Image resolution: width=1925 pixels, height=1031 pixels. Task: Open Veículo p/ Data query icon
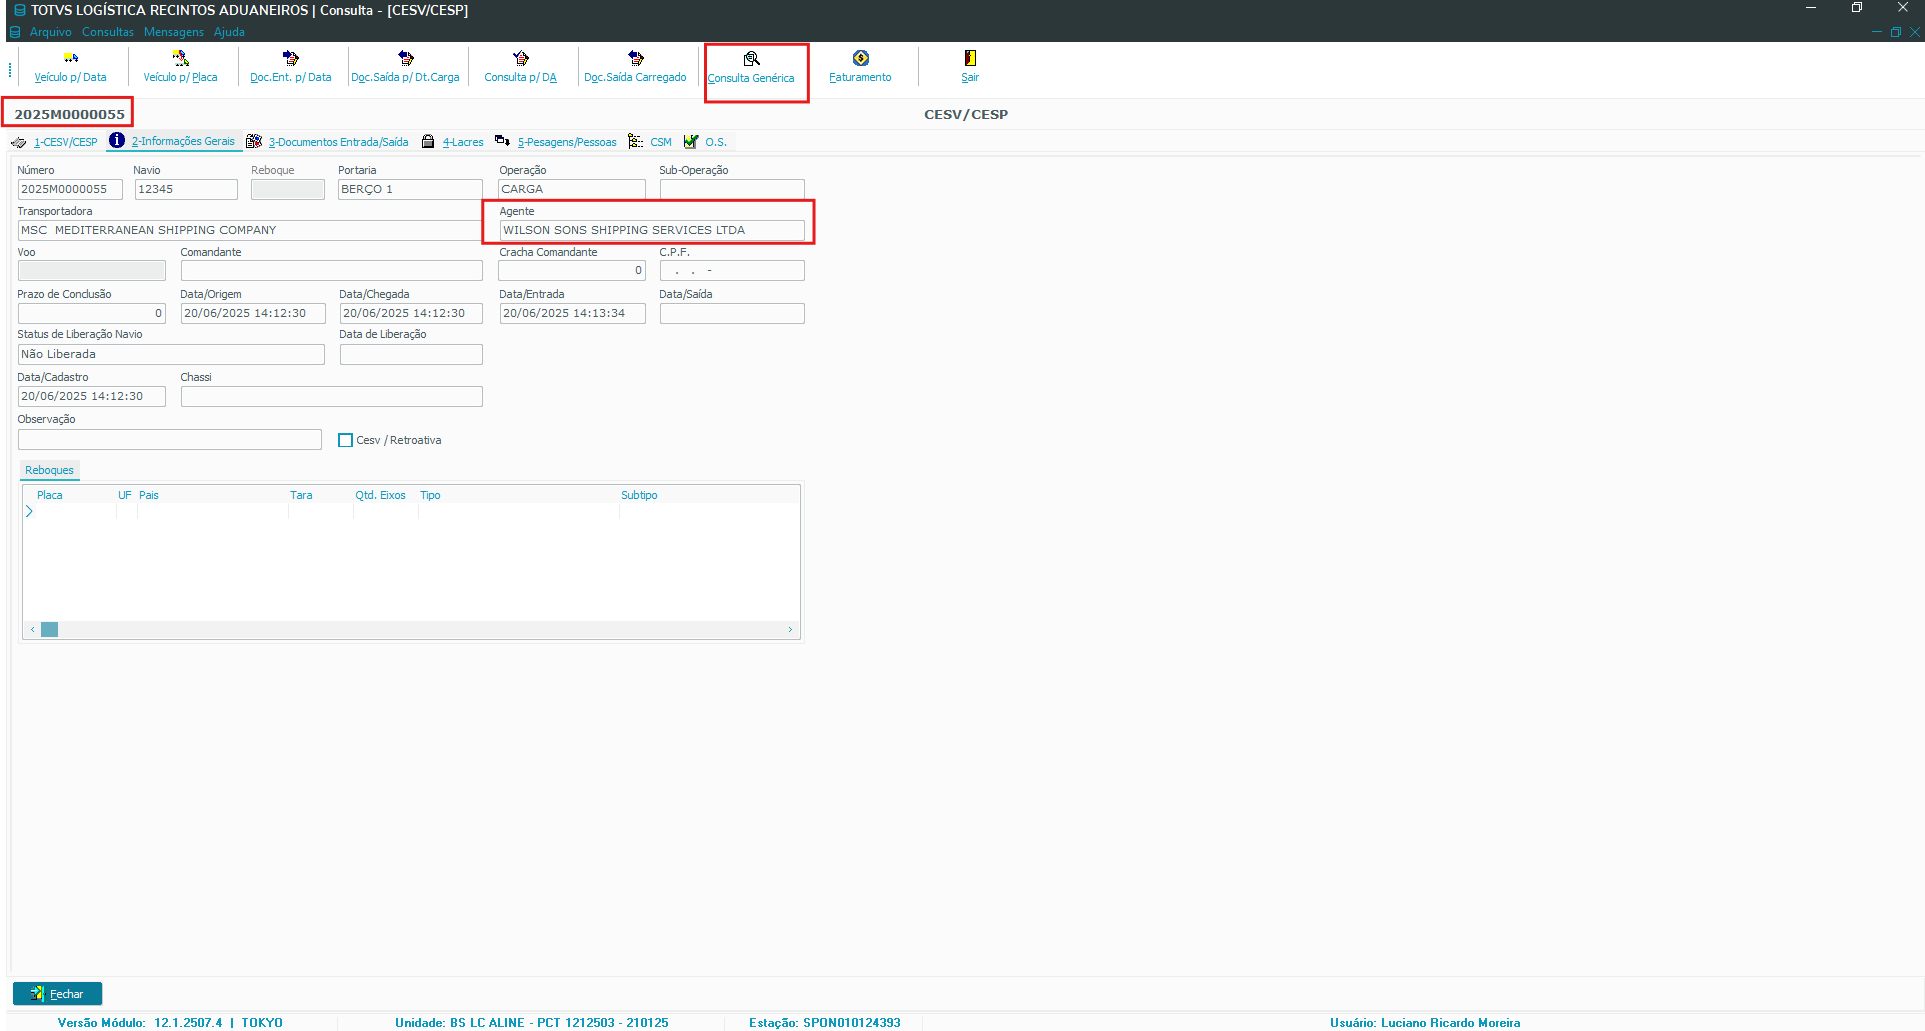coord(70,58)
